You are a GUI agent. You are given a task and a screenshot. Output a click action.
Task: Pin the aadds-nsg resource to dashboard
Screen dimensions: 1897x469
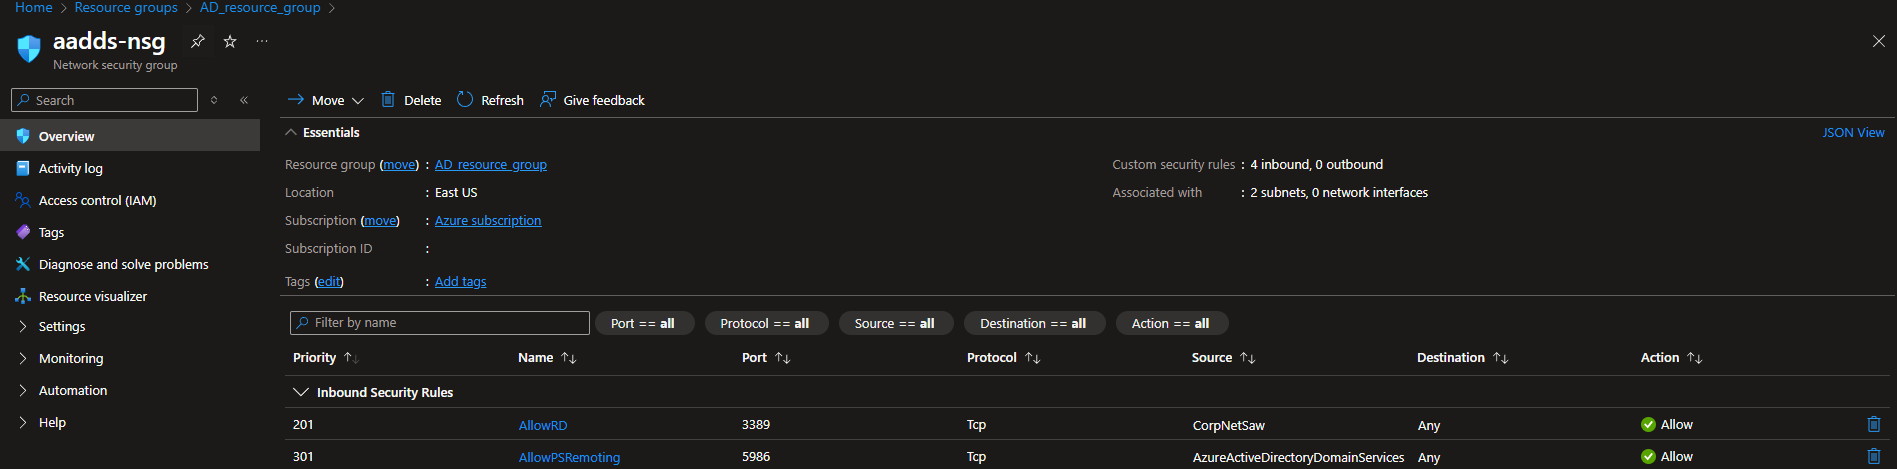(198, 41)
